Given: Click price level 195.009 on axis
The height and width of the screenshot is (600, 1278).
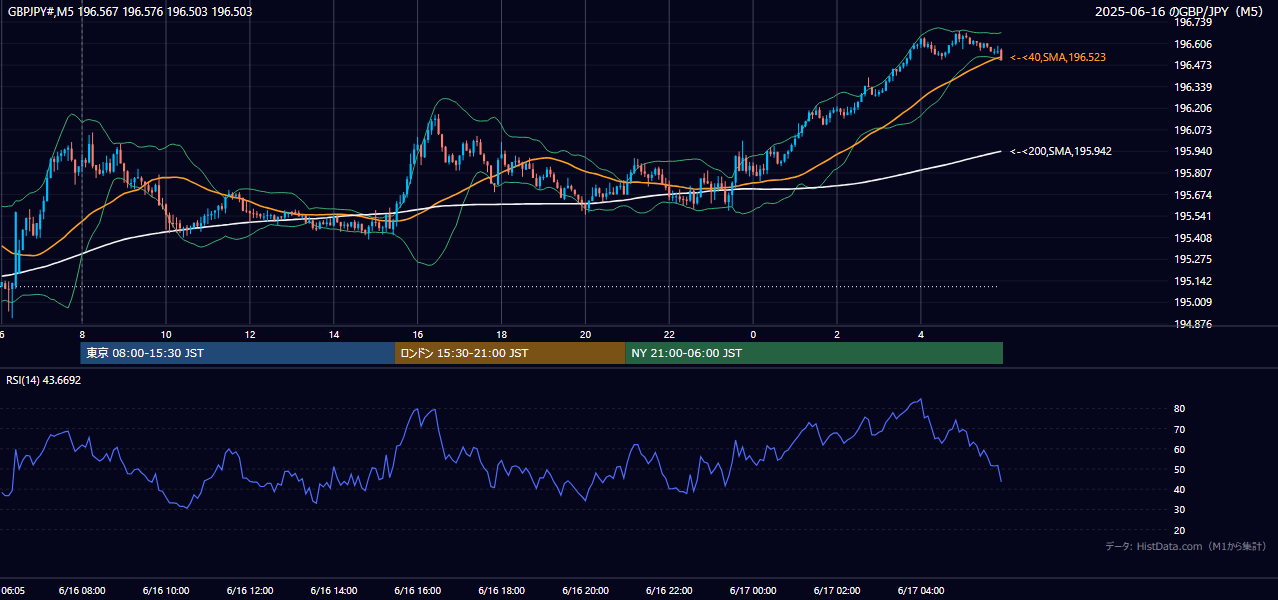Looking at the screenshot, I should point(1194,302).
